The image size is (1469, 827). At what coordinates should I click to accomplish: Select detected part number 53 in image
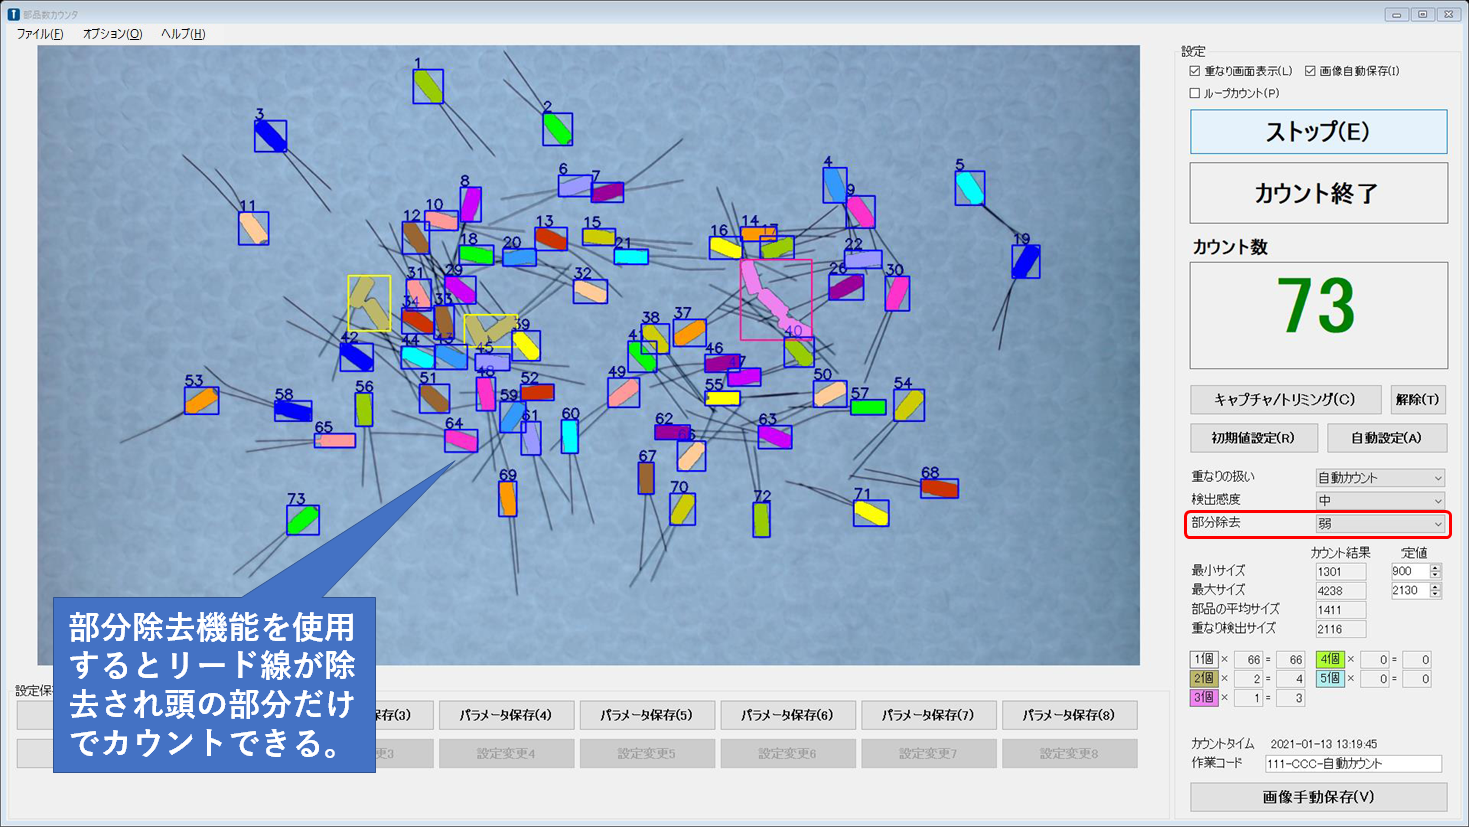[201, 400]
